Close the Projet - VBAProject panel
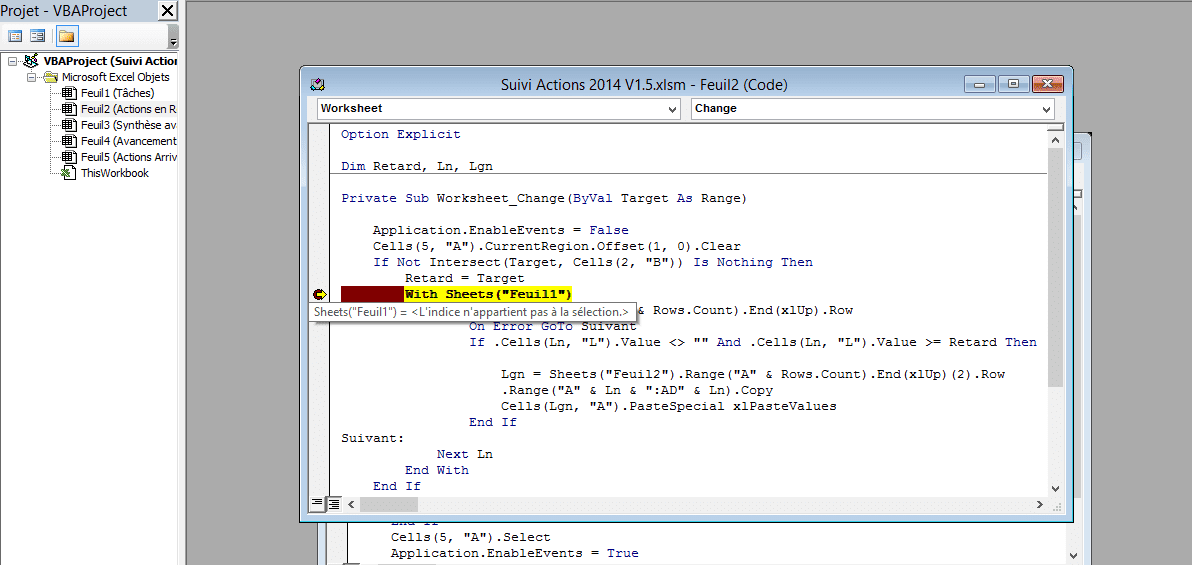Image resolution: width=1192 pixels, height=565 pixels. click(168, 11)
